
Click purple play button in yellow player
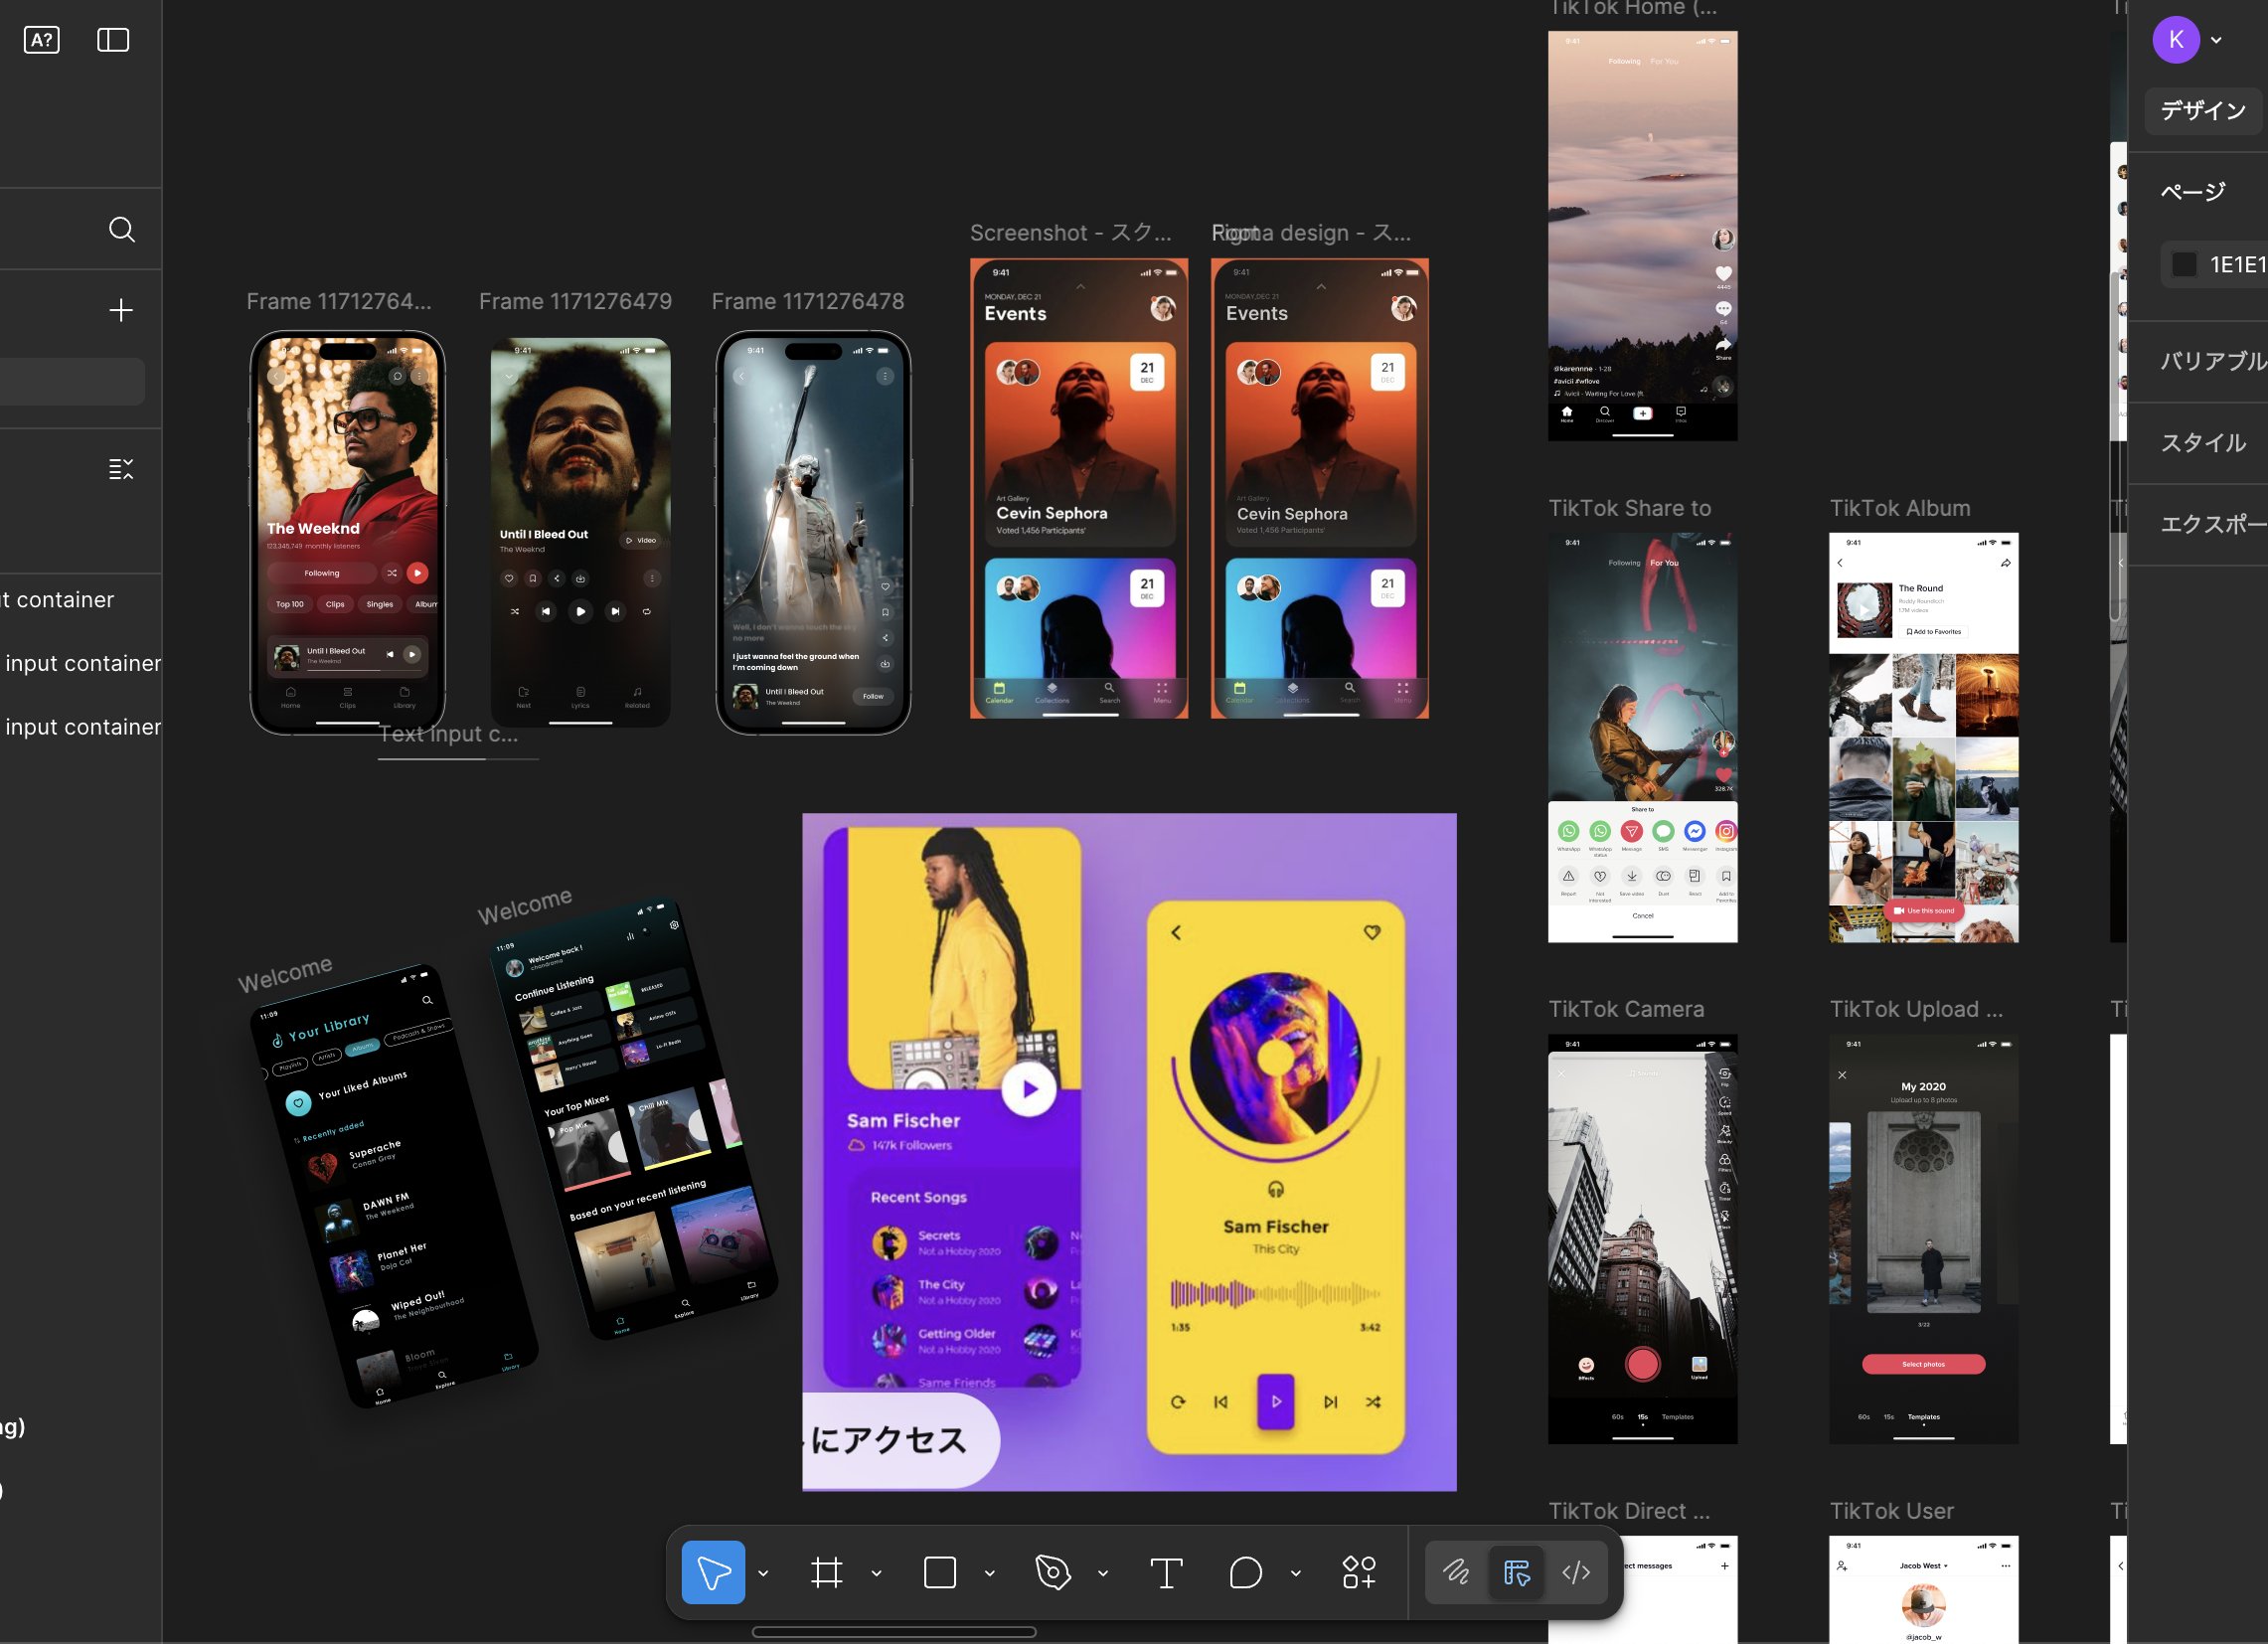pyautogui.click(x=1275, y=1401)
